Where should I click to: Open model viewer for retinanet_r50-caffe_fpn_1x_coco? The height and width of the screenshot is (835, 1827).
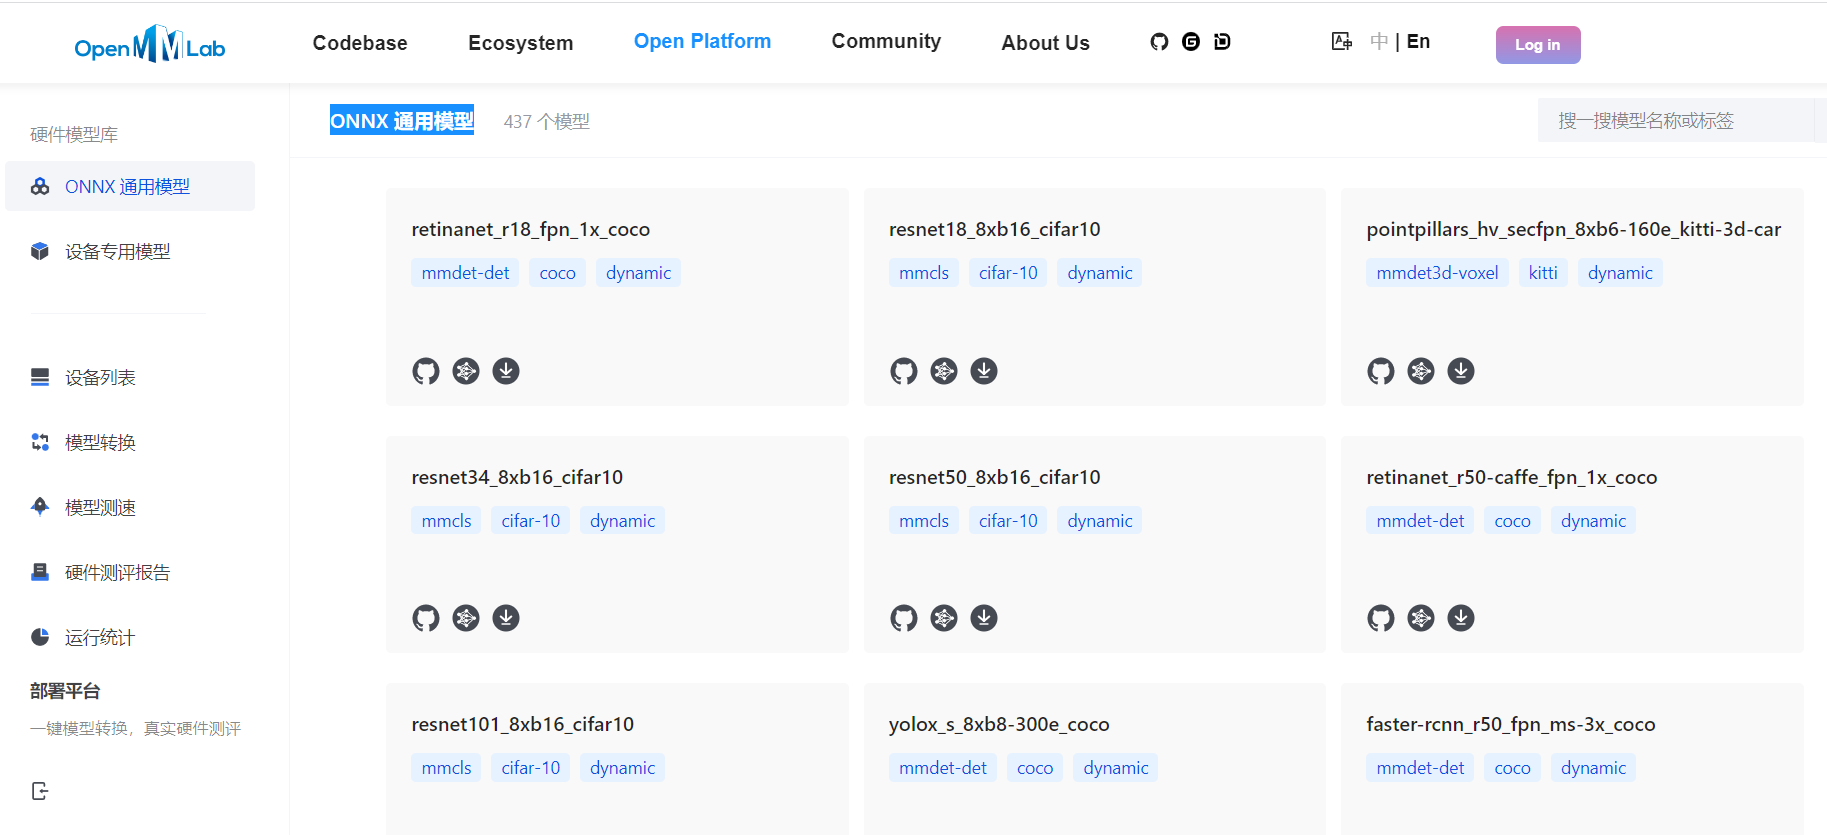(1421, 618)
